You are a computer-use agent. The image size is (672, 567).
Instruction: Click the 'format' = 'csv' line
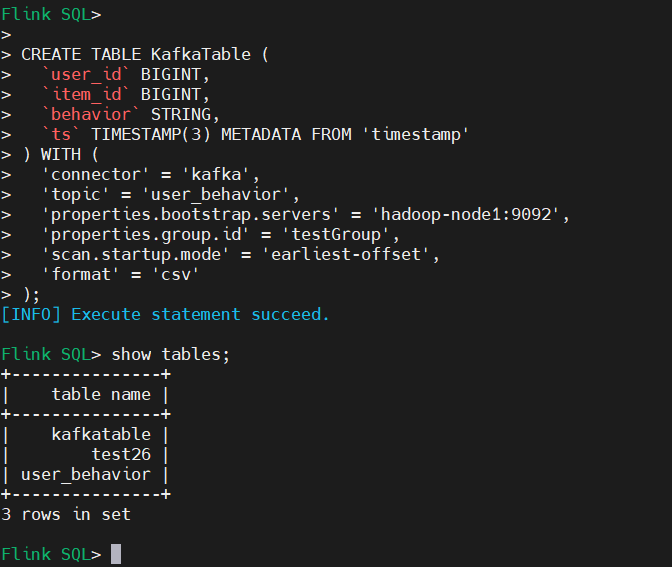(120, 274)
